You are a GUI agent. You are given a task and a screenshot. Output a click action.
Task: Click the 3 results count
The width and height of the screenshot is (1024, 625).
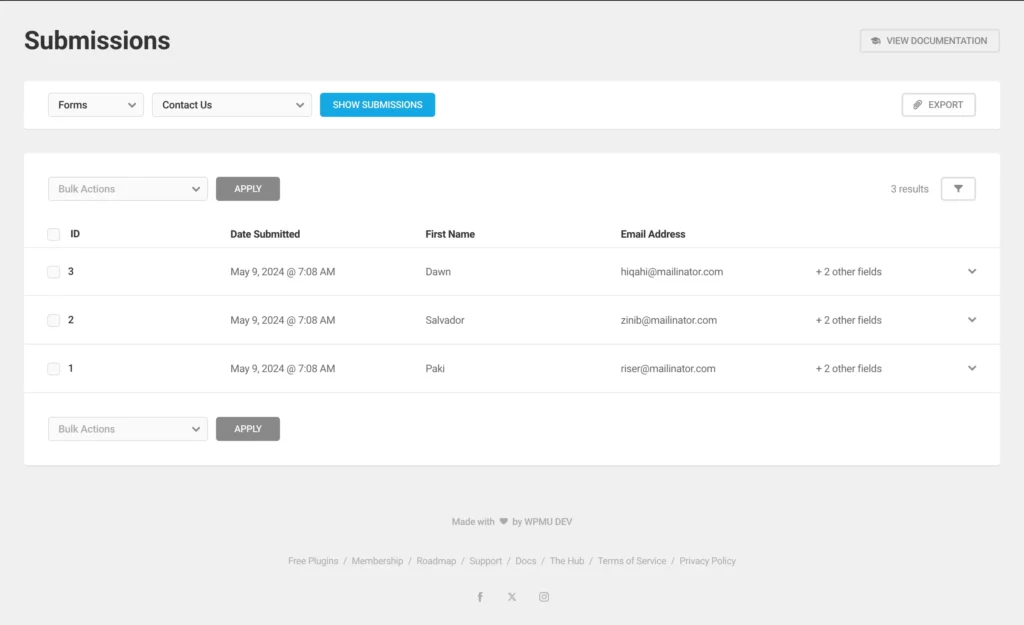910,189
